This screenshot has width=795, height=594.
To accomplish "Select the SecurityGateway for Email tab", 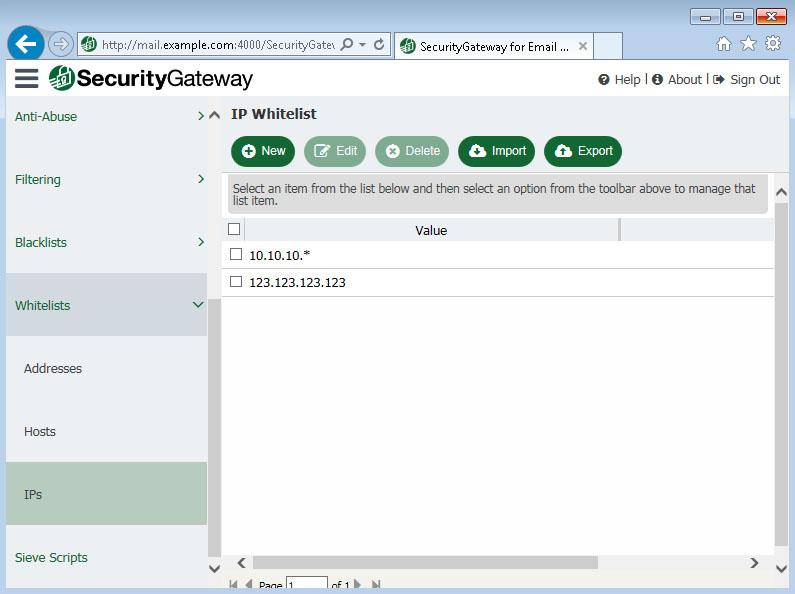I will pyautogui.click(x=493, y=47).
